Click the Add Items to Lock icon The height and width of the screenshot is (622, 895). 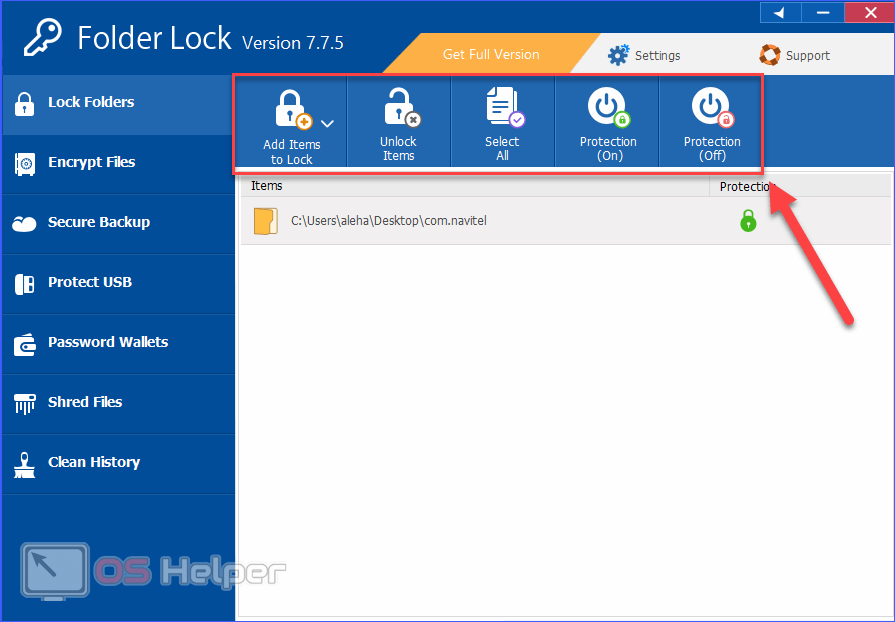click(291, 110)
